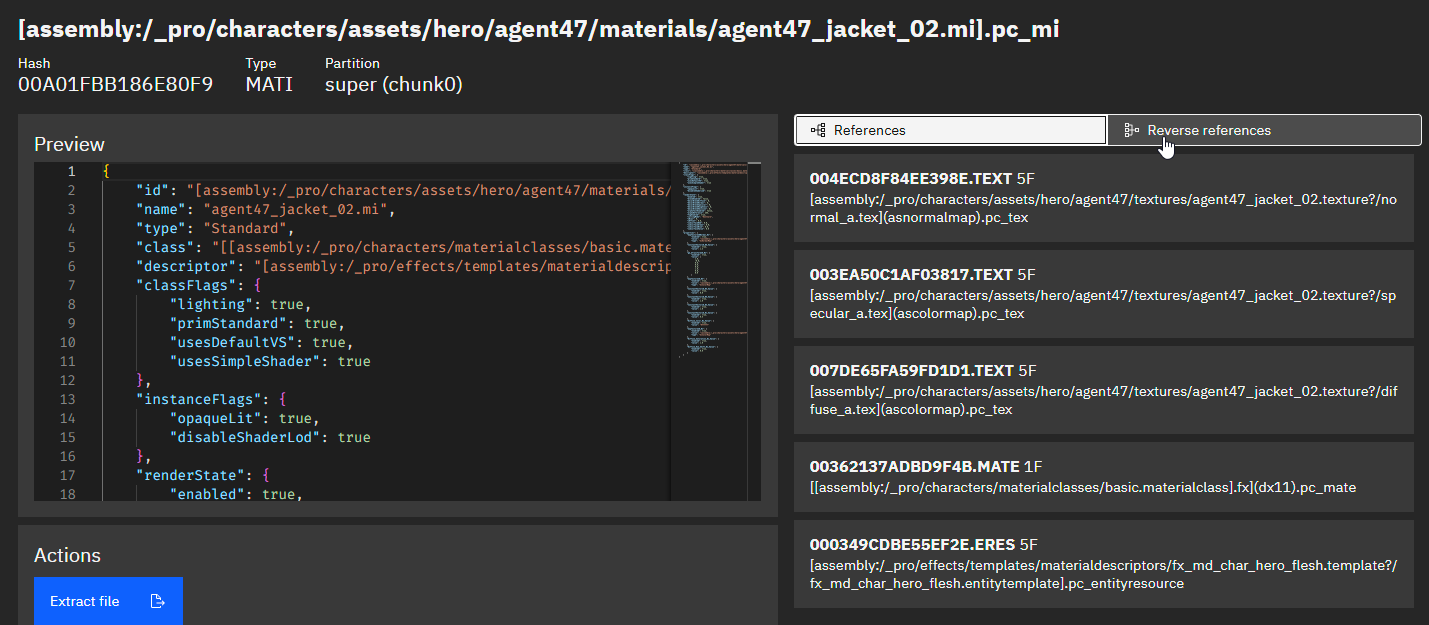Click the Extract file button
This screenshot has width=1429, height=625.
pyautogui.click(x=108, y=601)
